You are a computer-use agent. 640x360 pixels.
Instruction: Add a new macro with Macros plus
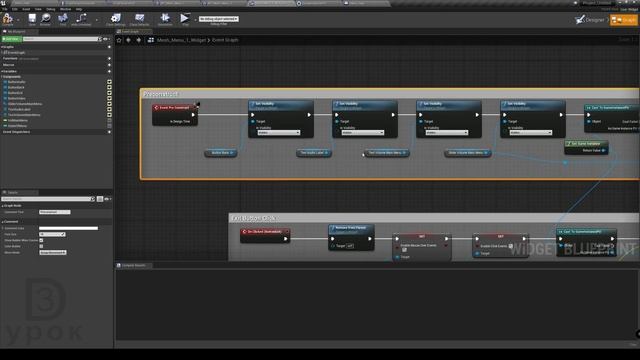coord(109,65)
